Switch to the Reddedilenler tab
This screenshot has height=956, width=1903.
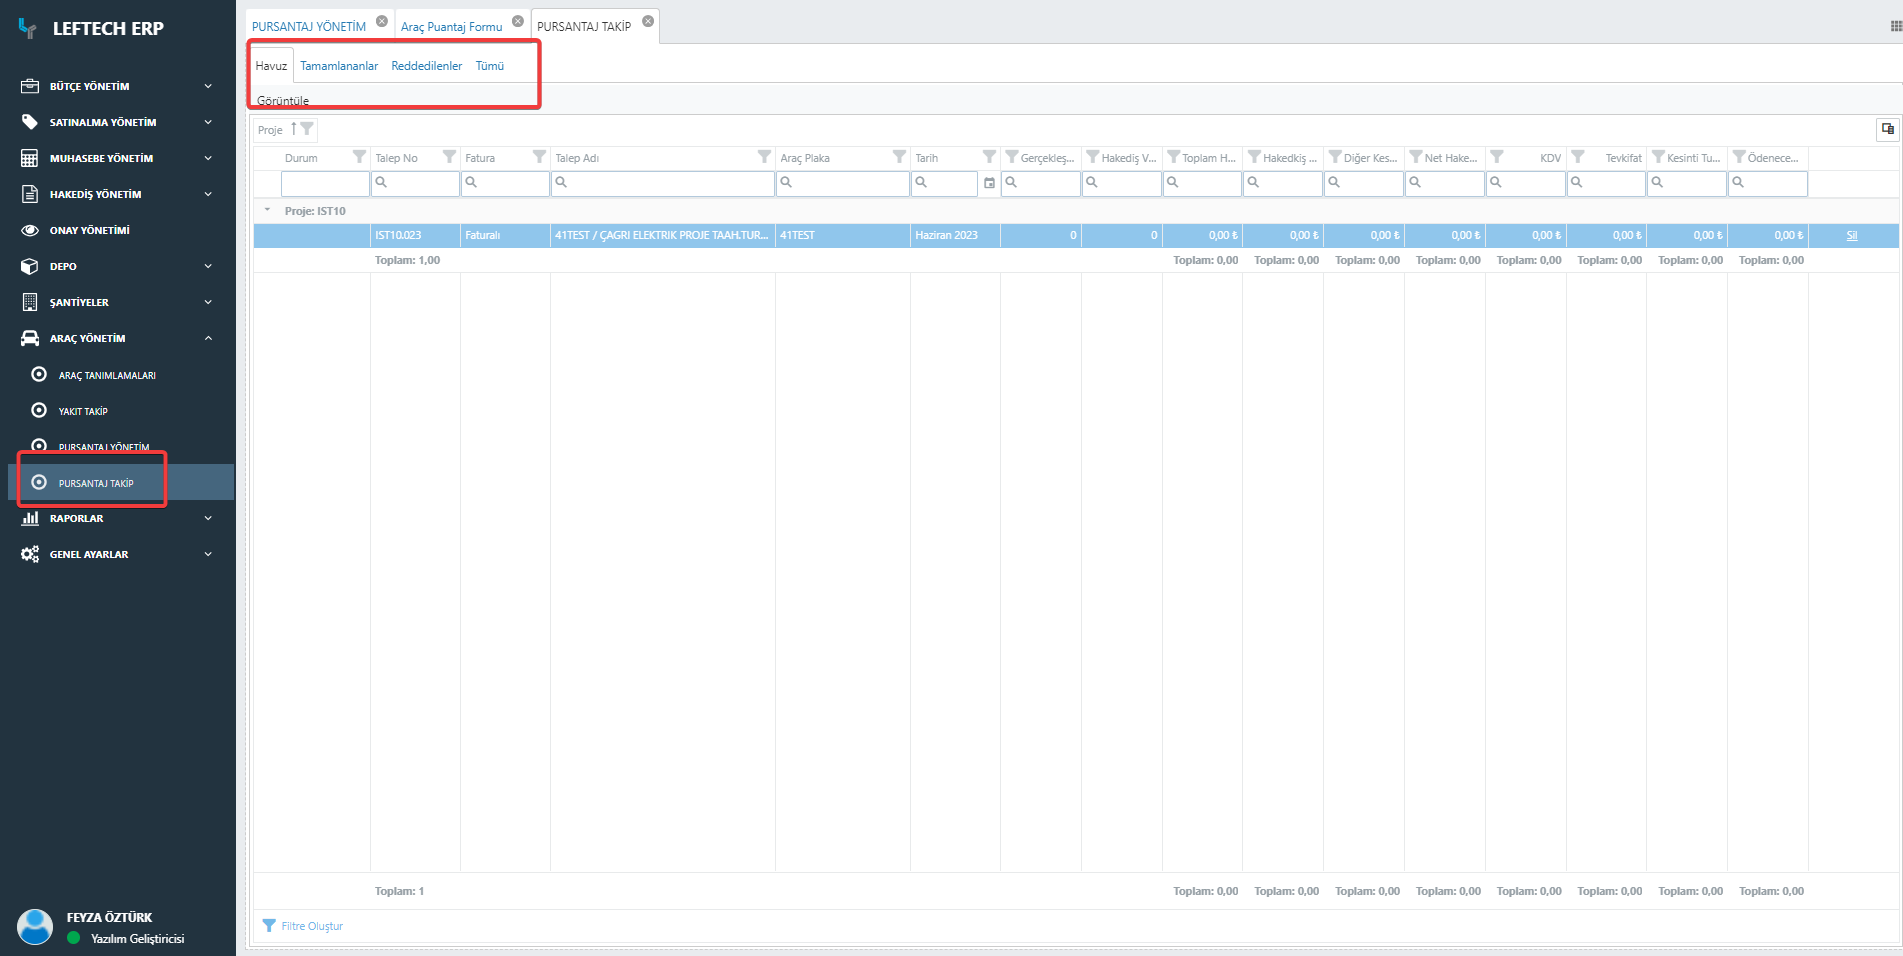[x=426, y=66]
